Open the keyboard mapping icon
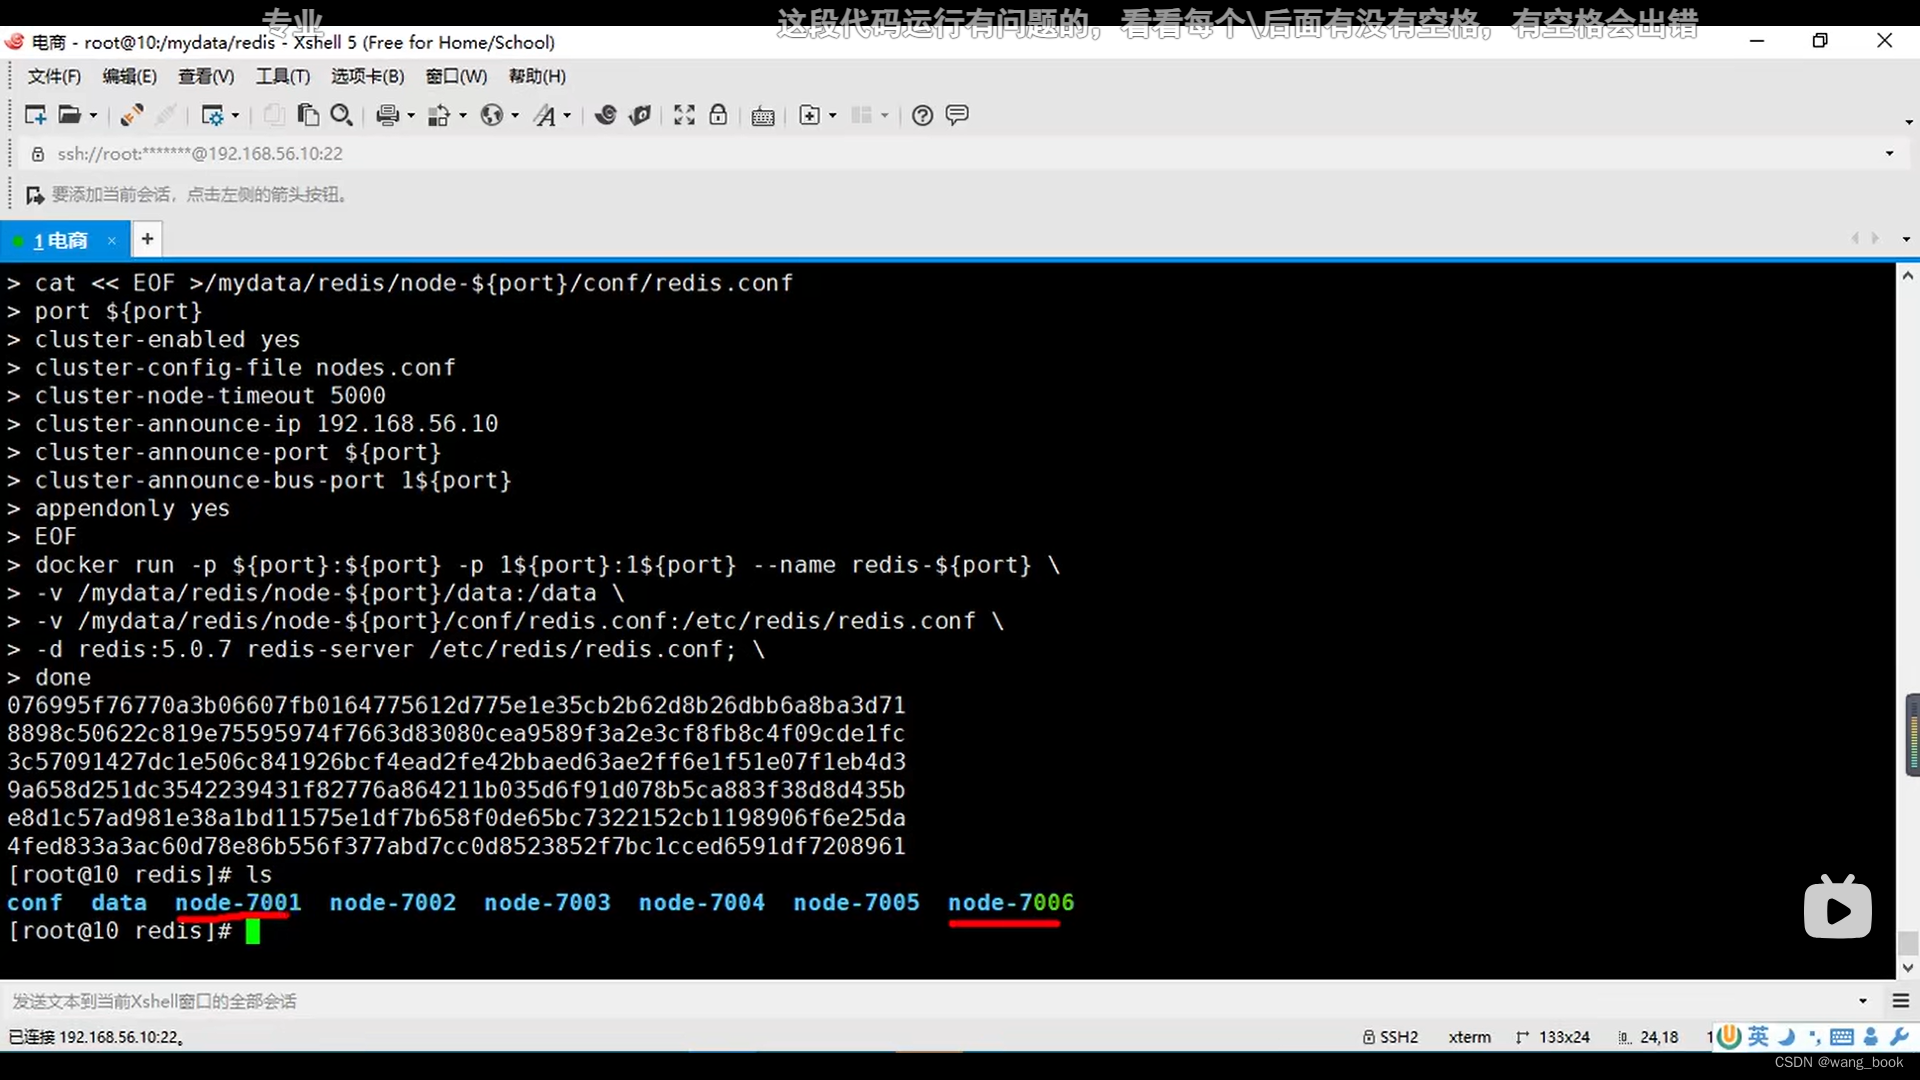Viewport: 1920px width, 1080px height. pos(763,117)
